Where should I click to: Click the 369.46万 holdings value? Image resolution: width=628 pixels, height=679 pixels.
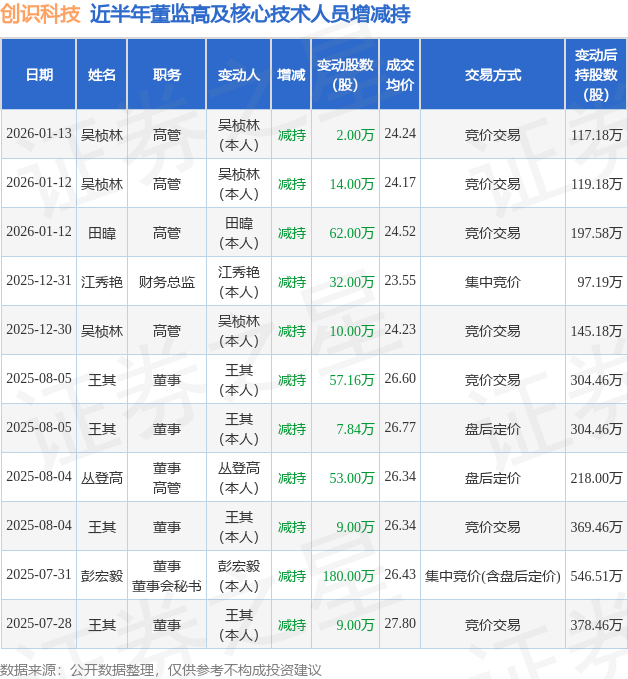click(596, 527)
